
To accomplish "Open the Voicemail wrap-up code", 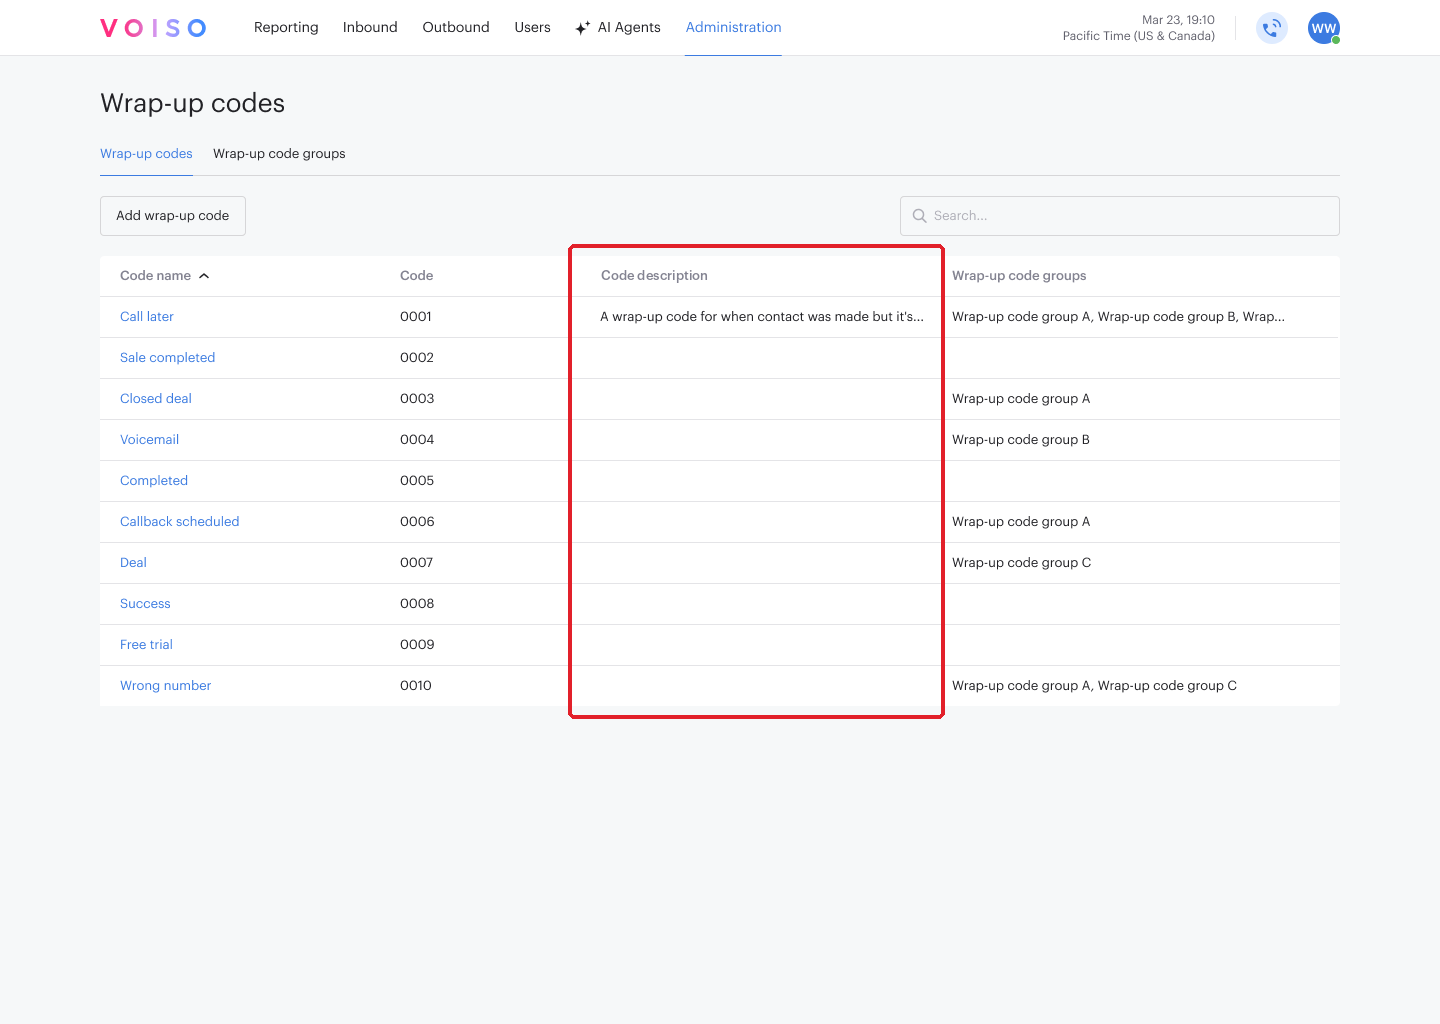I will (149, 440).
